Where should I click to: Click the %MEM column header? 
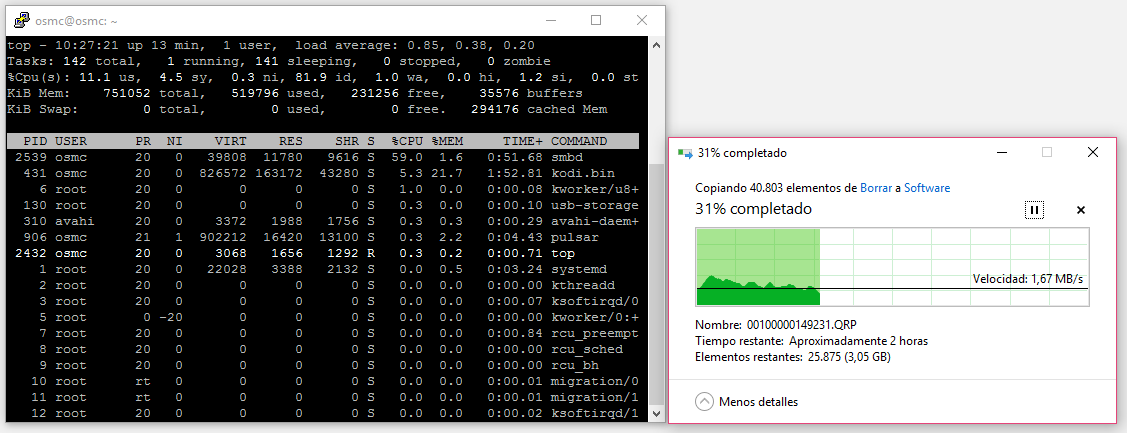point(447,141)
